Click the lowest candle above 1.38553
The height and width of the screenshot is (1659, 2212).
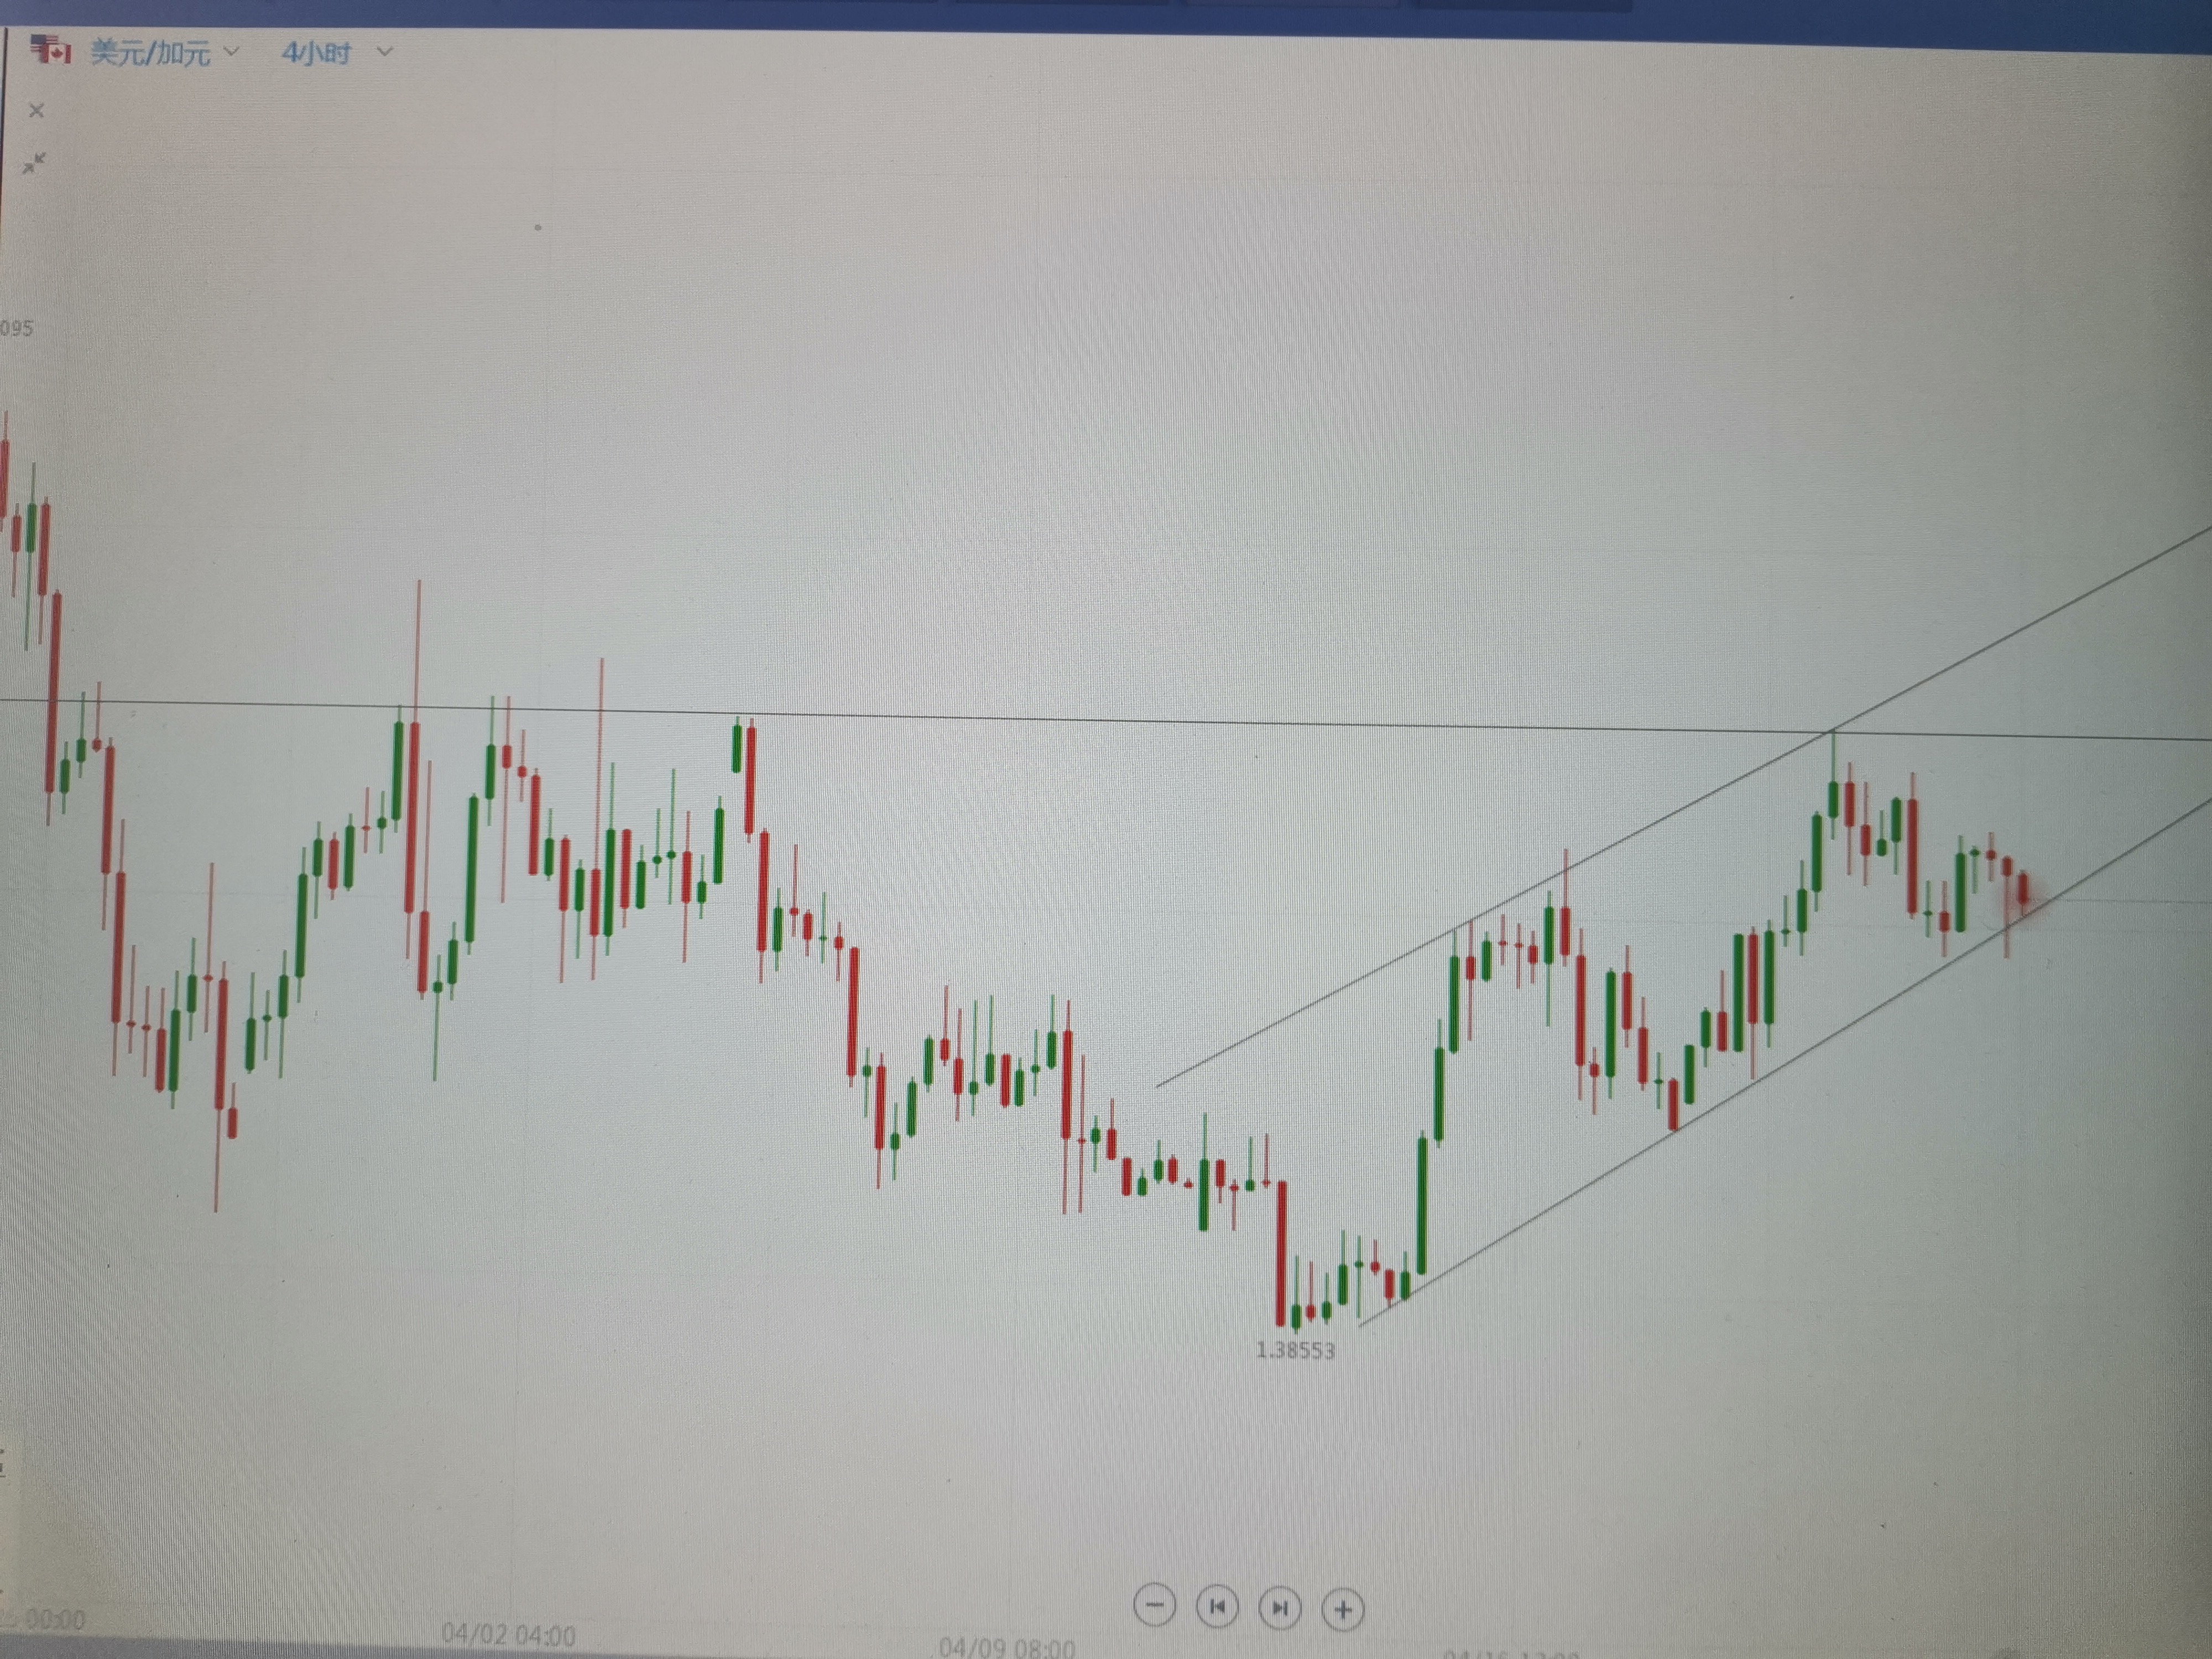(x=1281, y=1253)
